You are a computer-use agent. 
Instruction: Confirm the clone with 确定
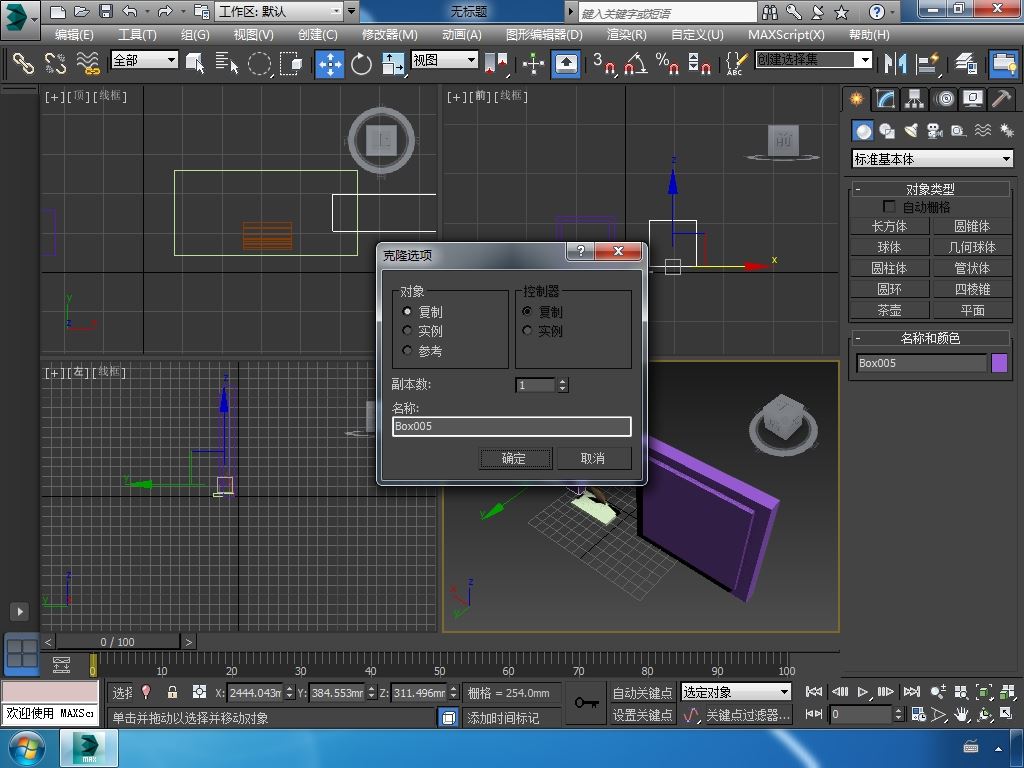coord(514,458)
